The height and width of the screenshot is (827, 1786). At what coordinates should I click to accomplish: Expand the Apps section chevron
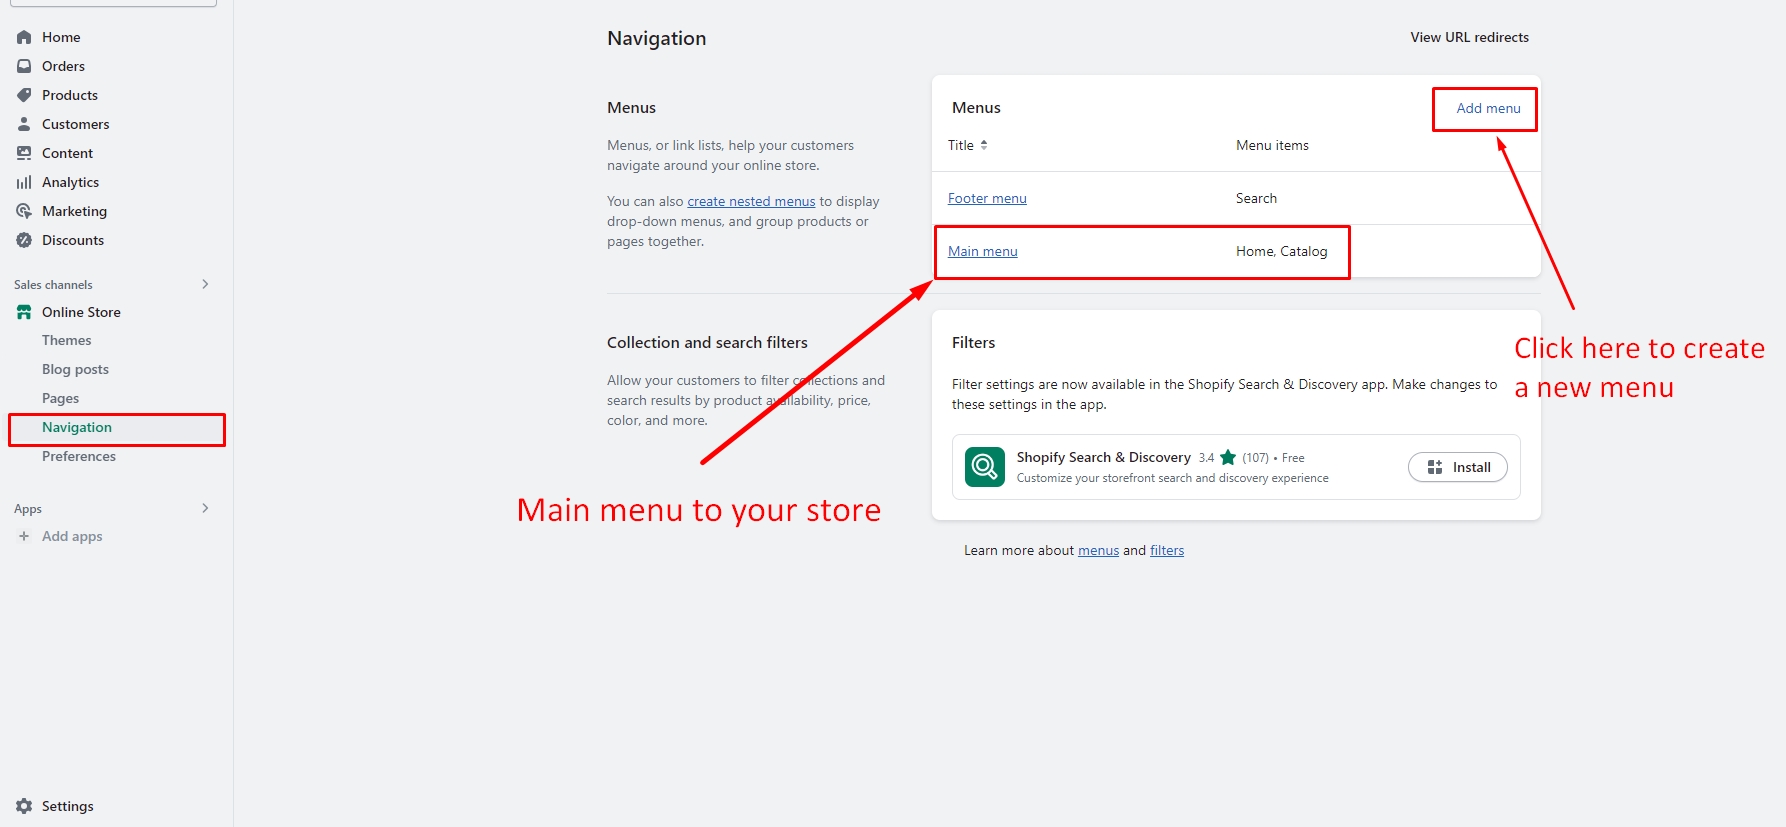tap(205, 508)
